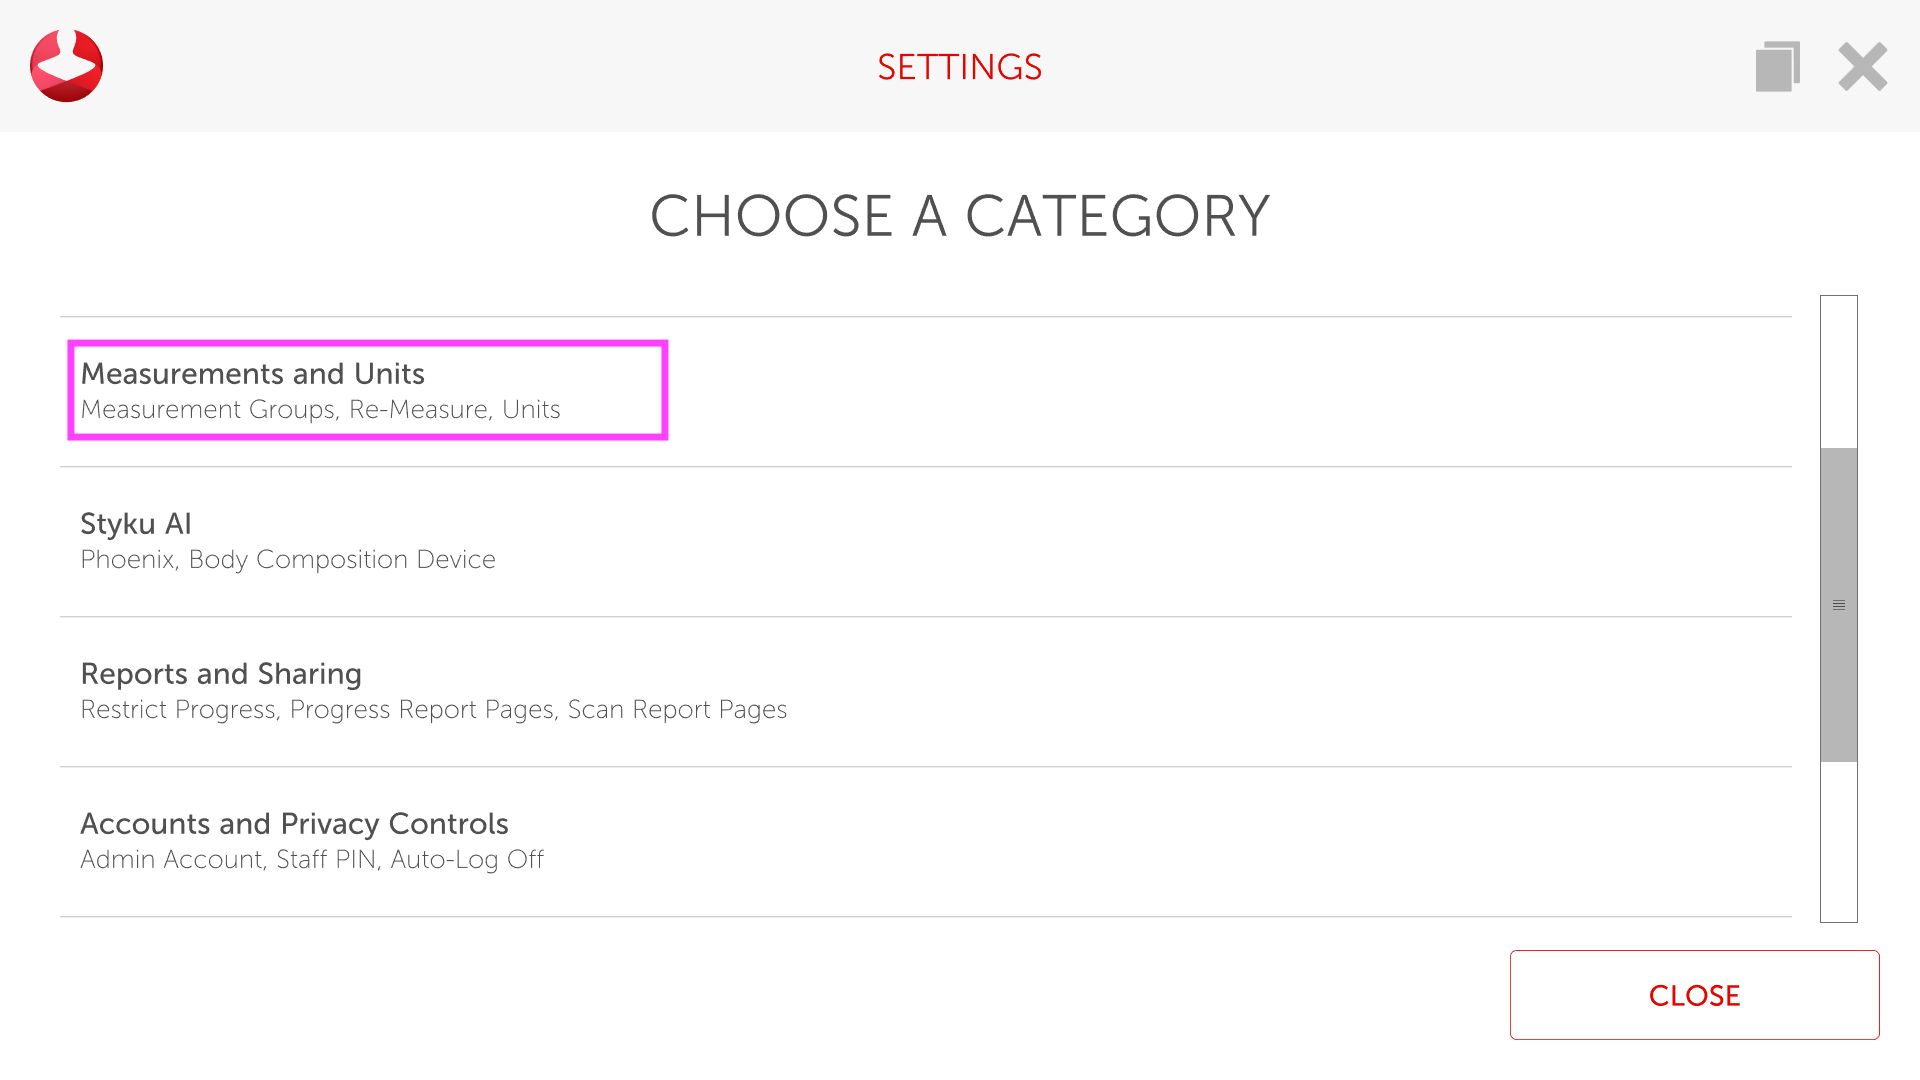Click the gray scrollbar thumb

pos(1838,520)
